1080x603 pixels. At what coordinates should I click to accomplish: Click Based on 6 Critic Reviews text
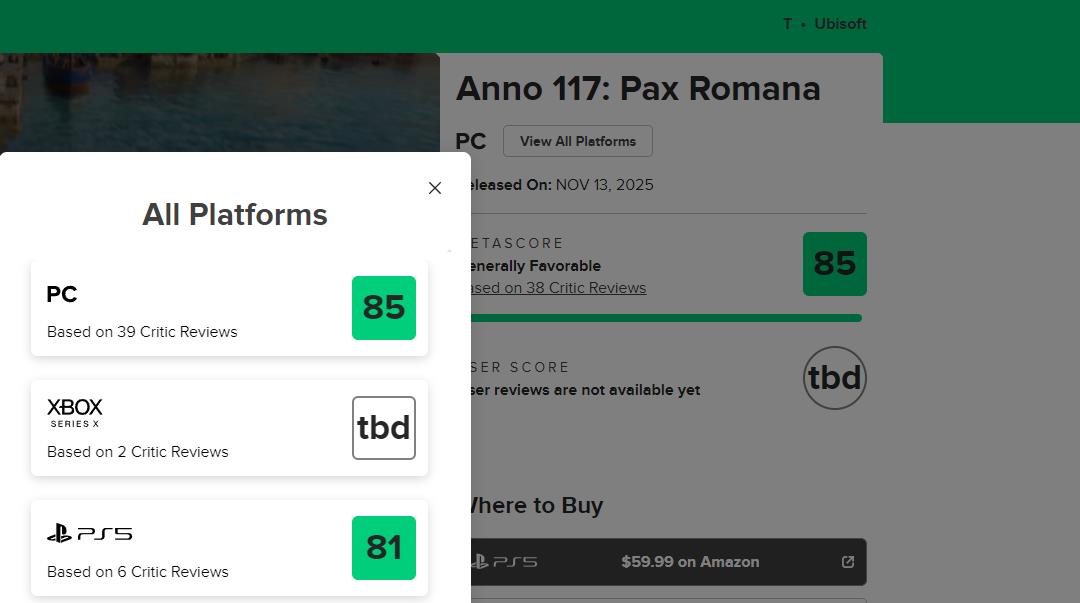tap(138, 572)
